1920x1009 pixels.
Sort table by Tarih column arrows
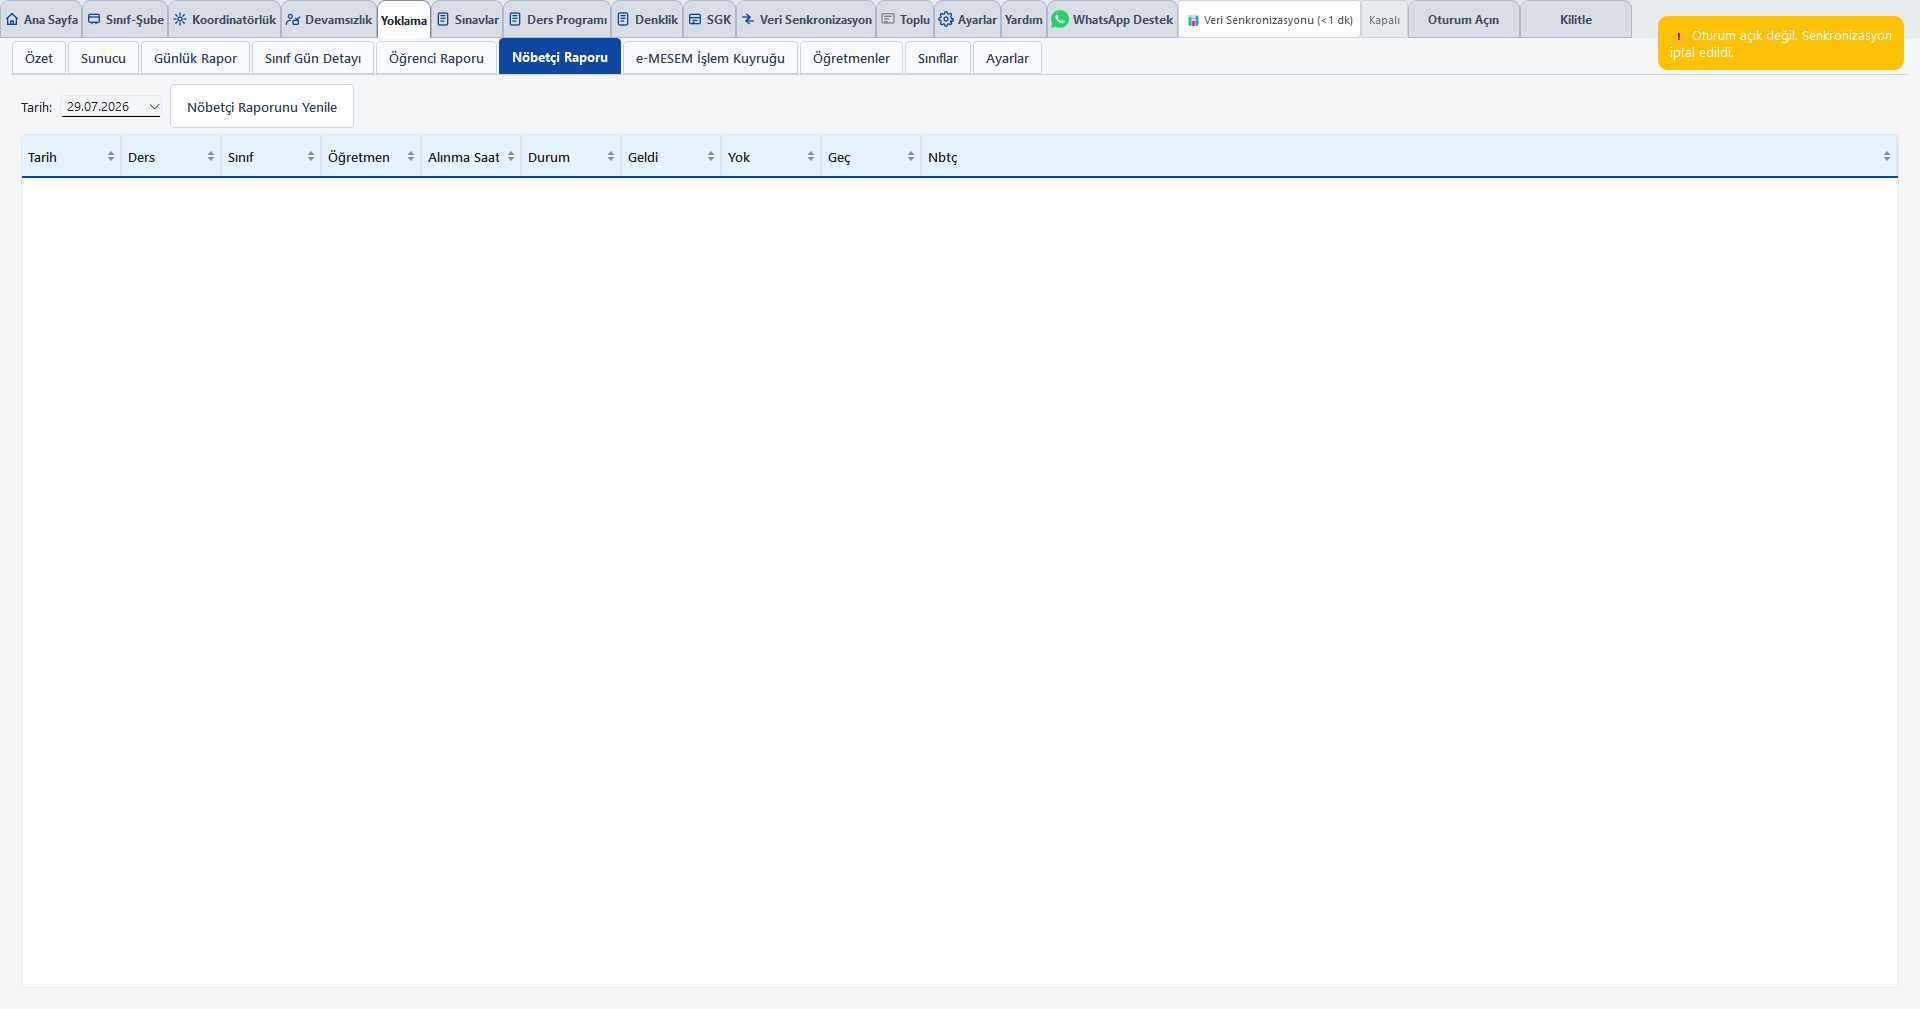[111, 157]
